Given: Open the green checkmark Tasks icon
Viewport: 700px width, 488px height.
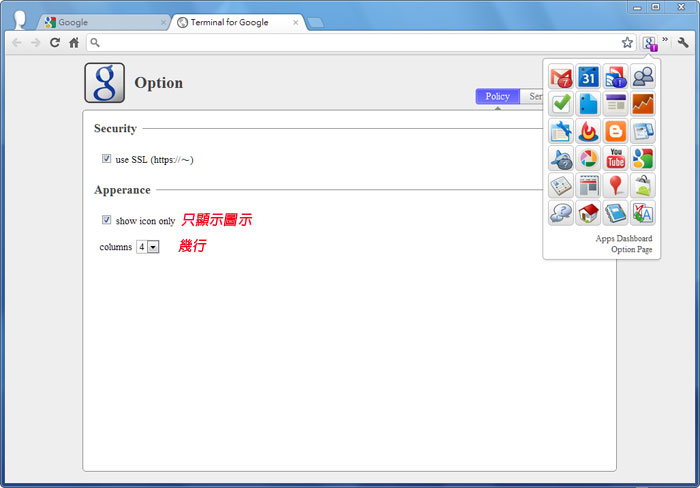Looking at the screenshot, I should click(561, 104).
